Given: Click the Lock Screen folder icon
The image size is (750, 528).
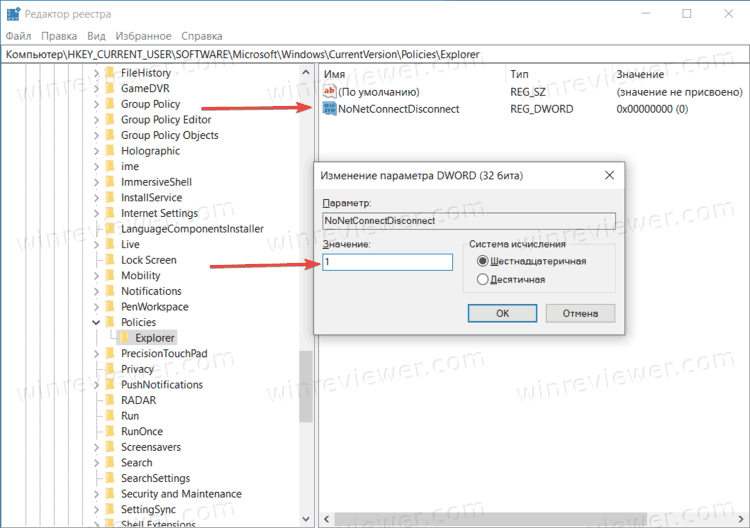Looking at the screenshot, I should point(110,260).
